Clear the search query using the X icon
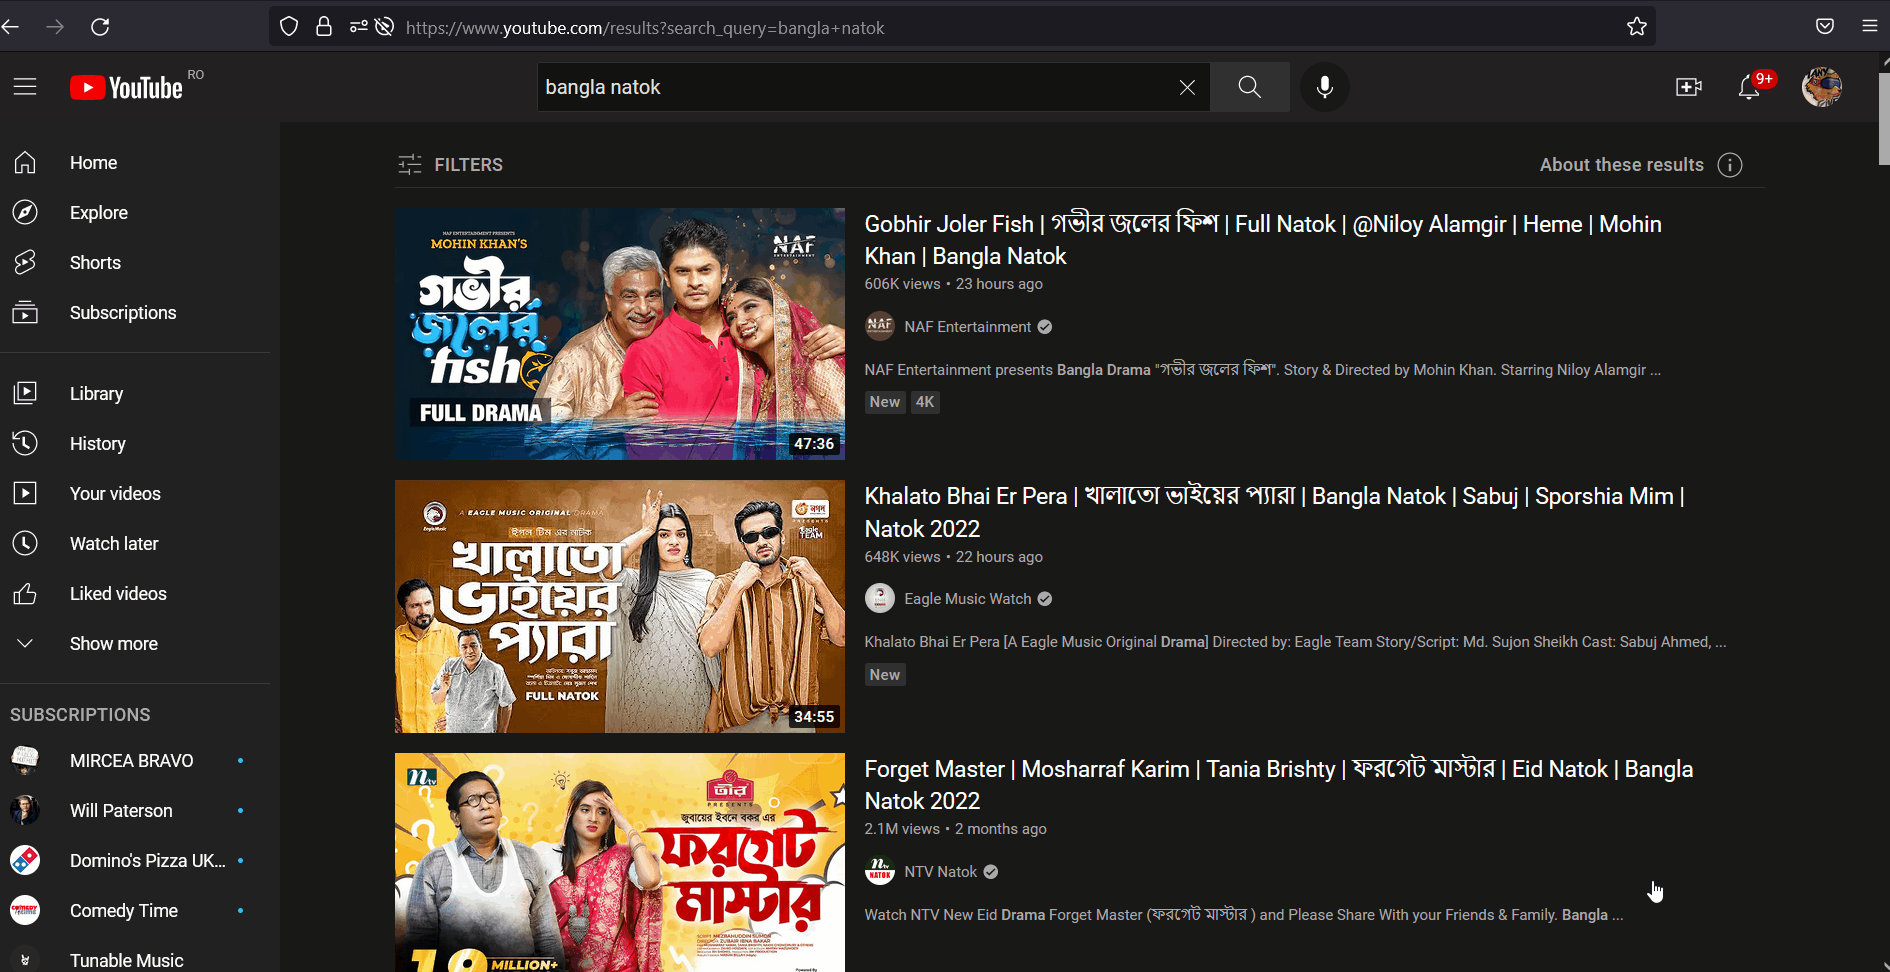Viewport: 1890px width, 972px height. pyautogui.click(x=1187, y=87)
